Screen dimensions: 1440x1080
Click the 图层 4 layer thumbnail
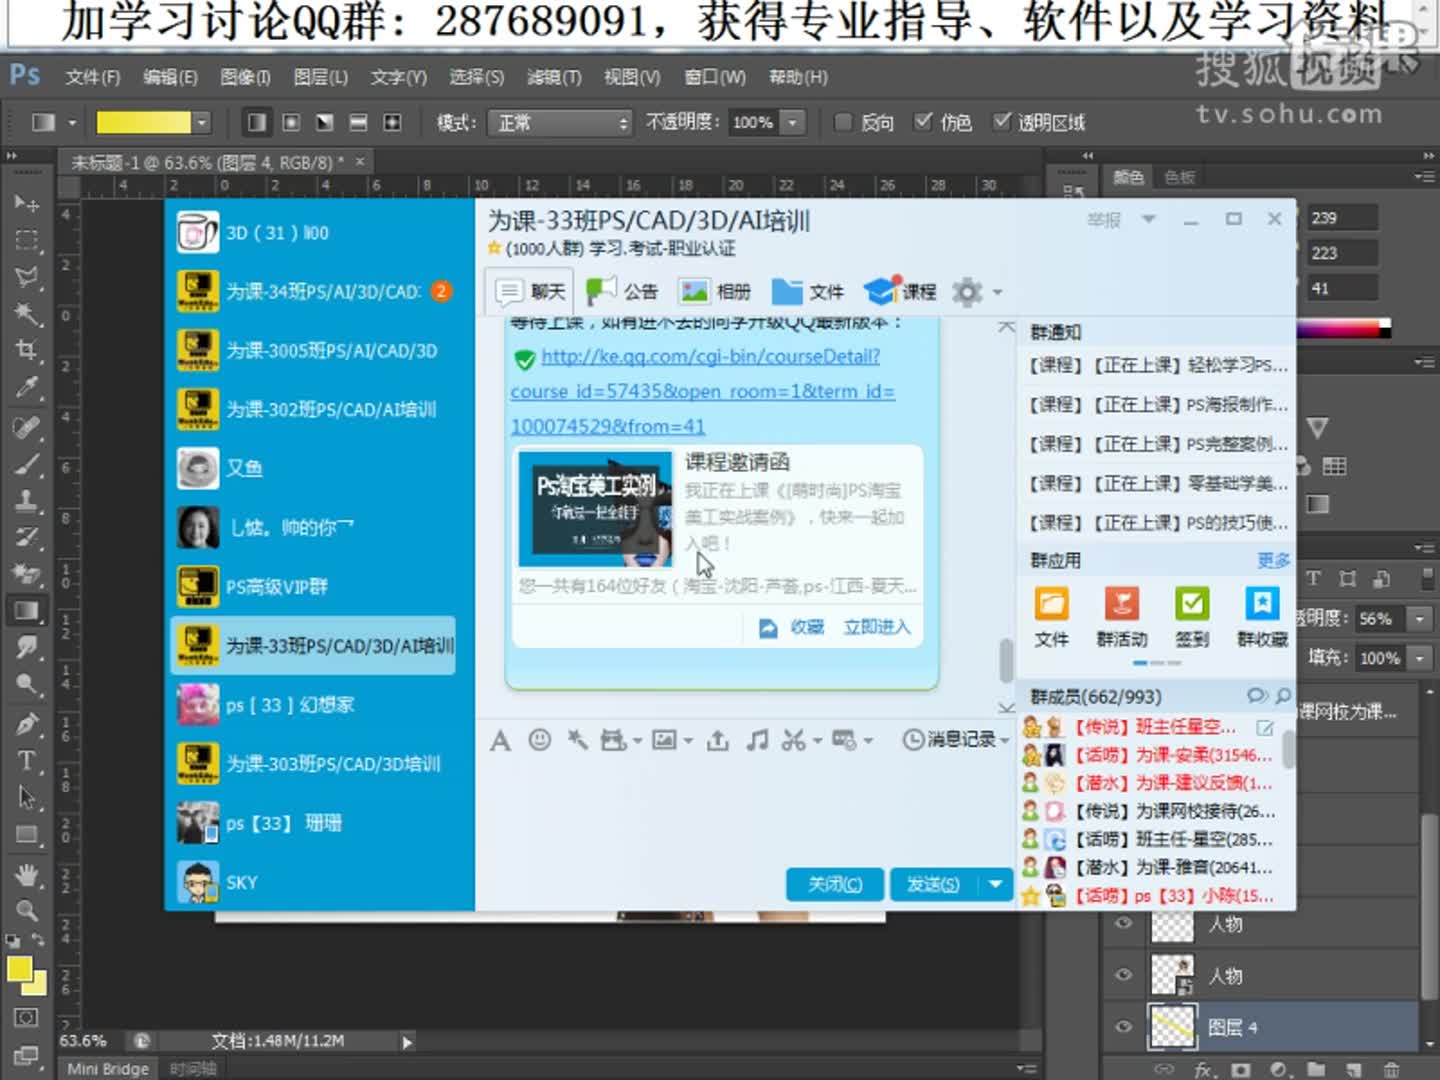click(x=1172, y=1026)
